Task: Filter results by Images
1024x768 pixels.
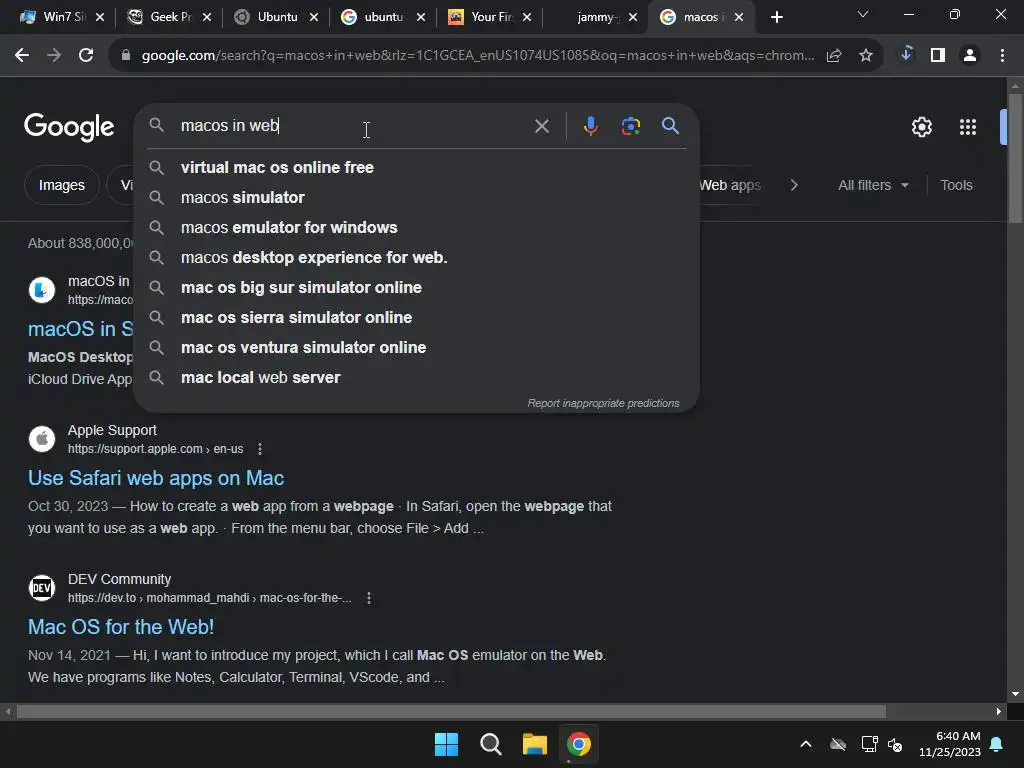Action: [x=61, y=185]
